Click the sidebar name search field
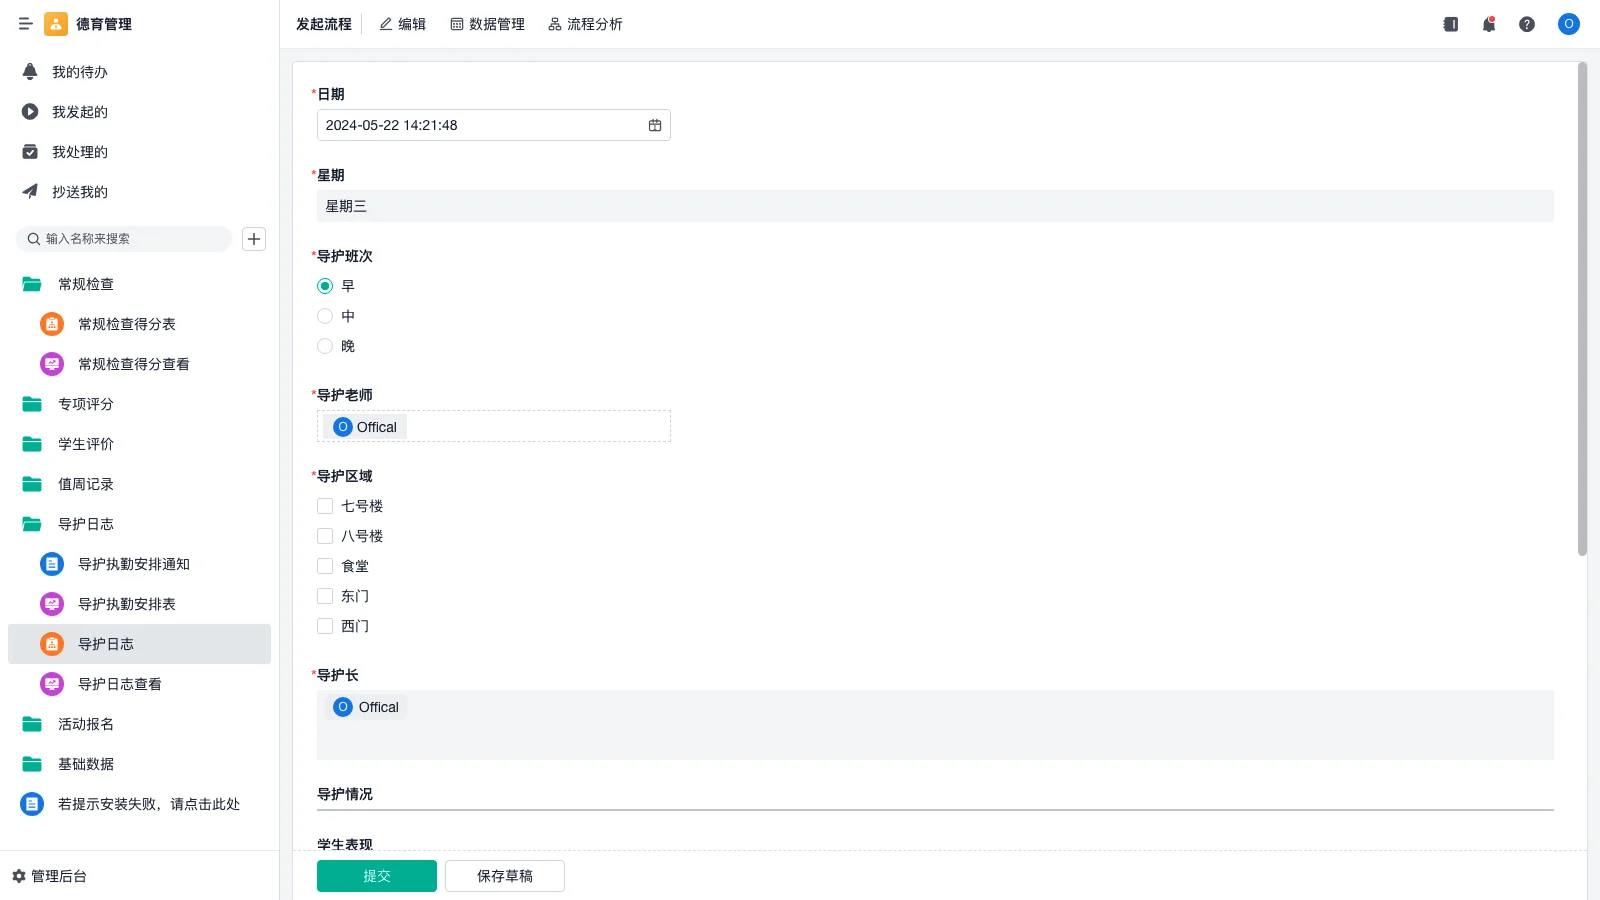Image resolution: width=1600 pixels, height=900 pixels. (x=130, y=239)
